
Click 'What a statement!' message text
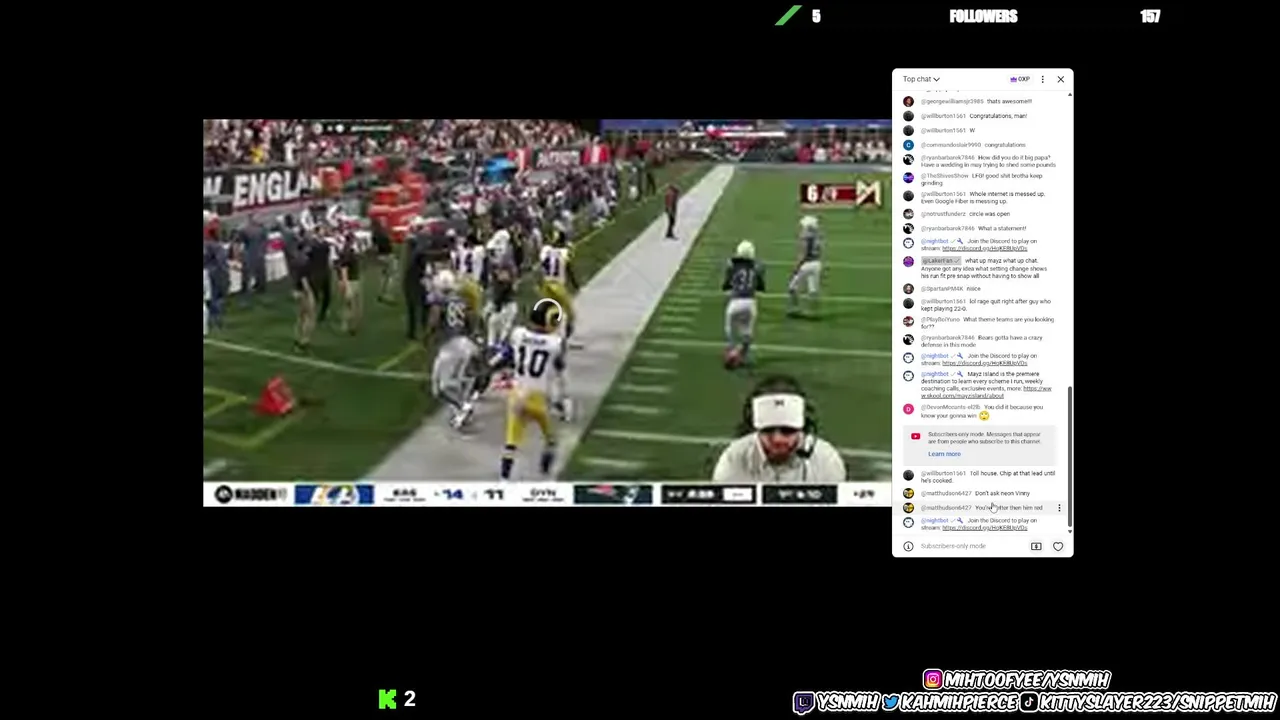pyautogui.click(x=1002, y=228)
